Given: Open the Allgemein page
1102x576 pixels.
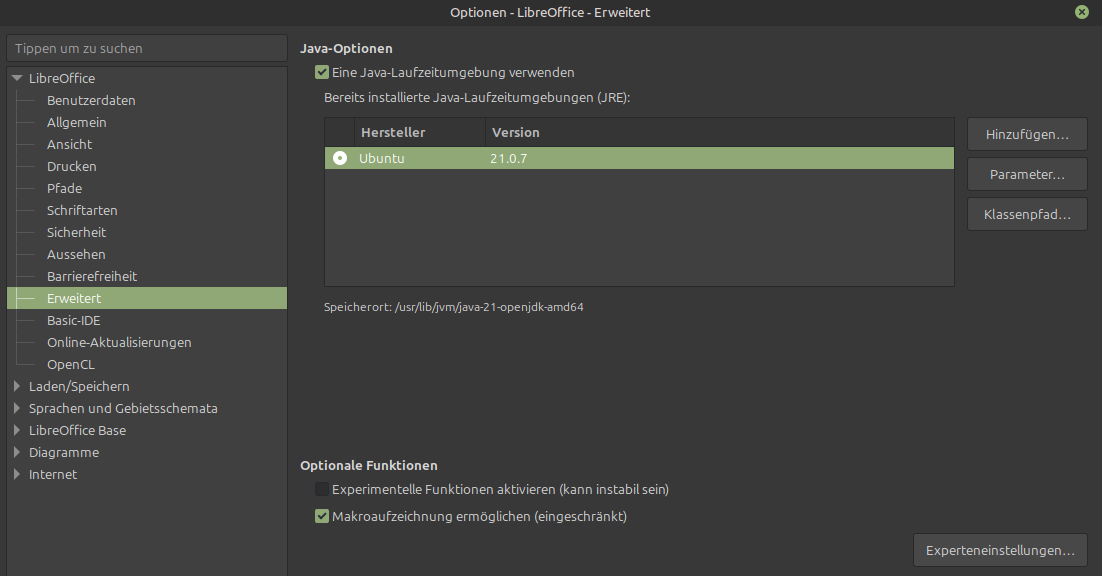Looking at the screenshot, I should (77, 122).
